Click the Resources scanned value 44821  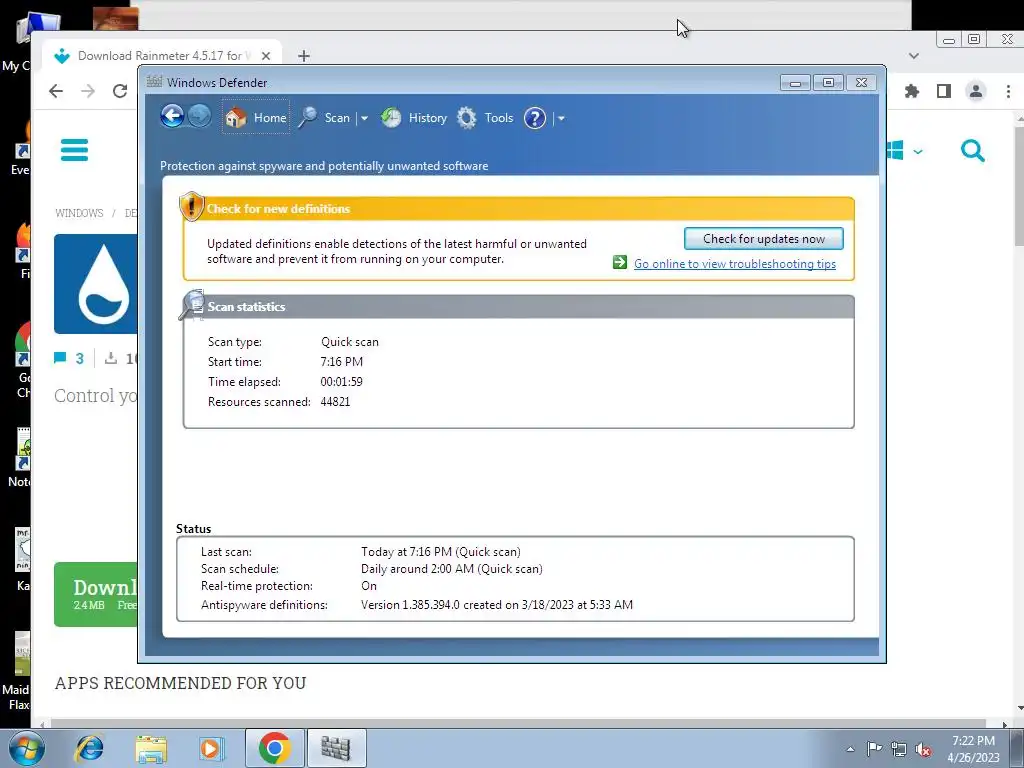pyautogui.click(x=335, y=402)
